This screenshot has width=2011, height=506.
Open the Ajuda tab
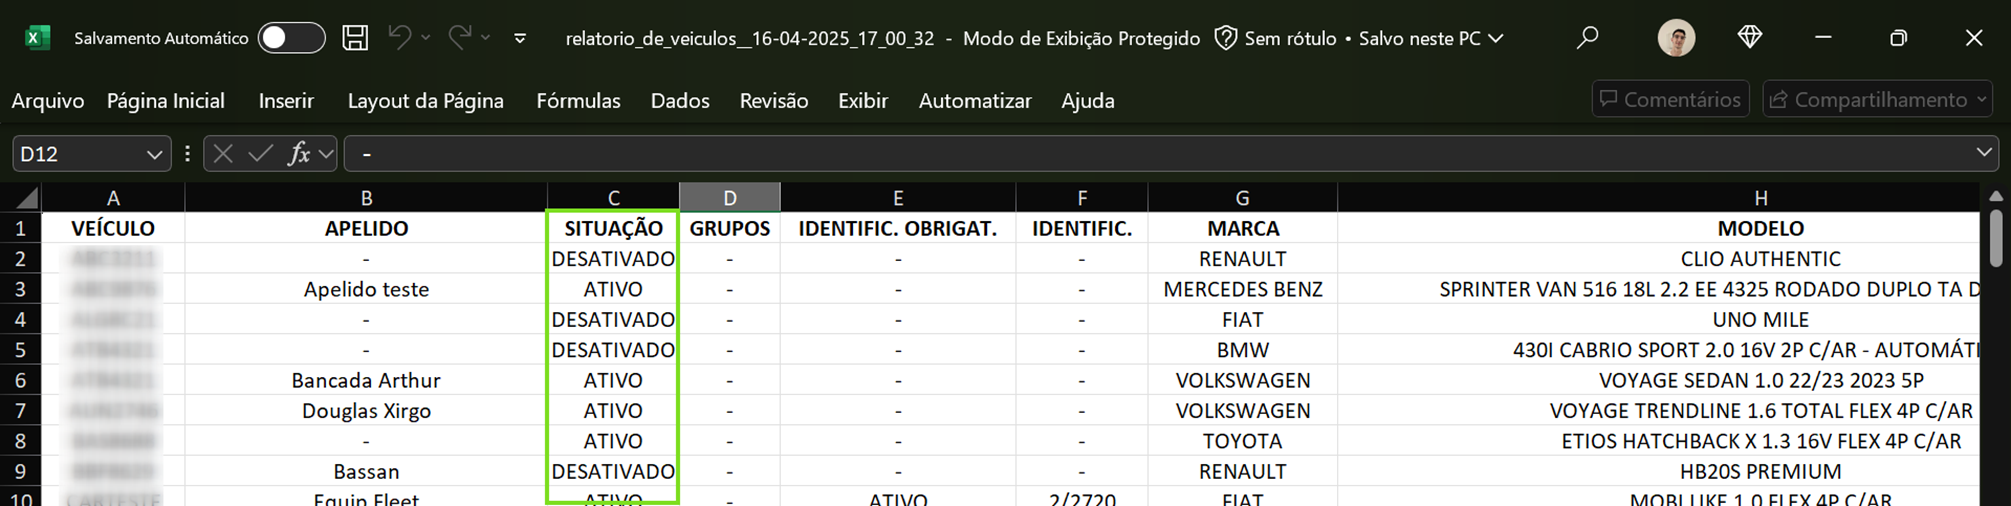pyautogui.click(x=1088, y=101)
